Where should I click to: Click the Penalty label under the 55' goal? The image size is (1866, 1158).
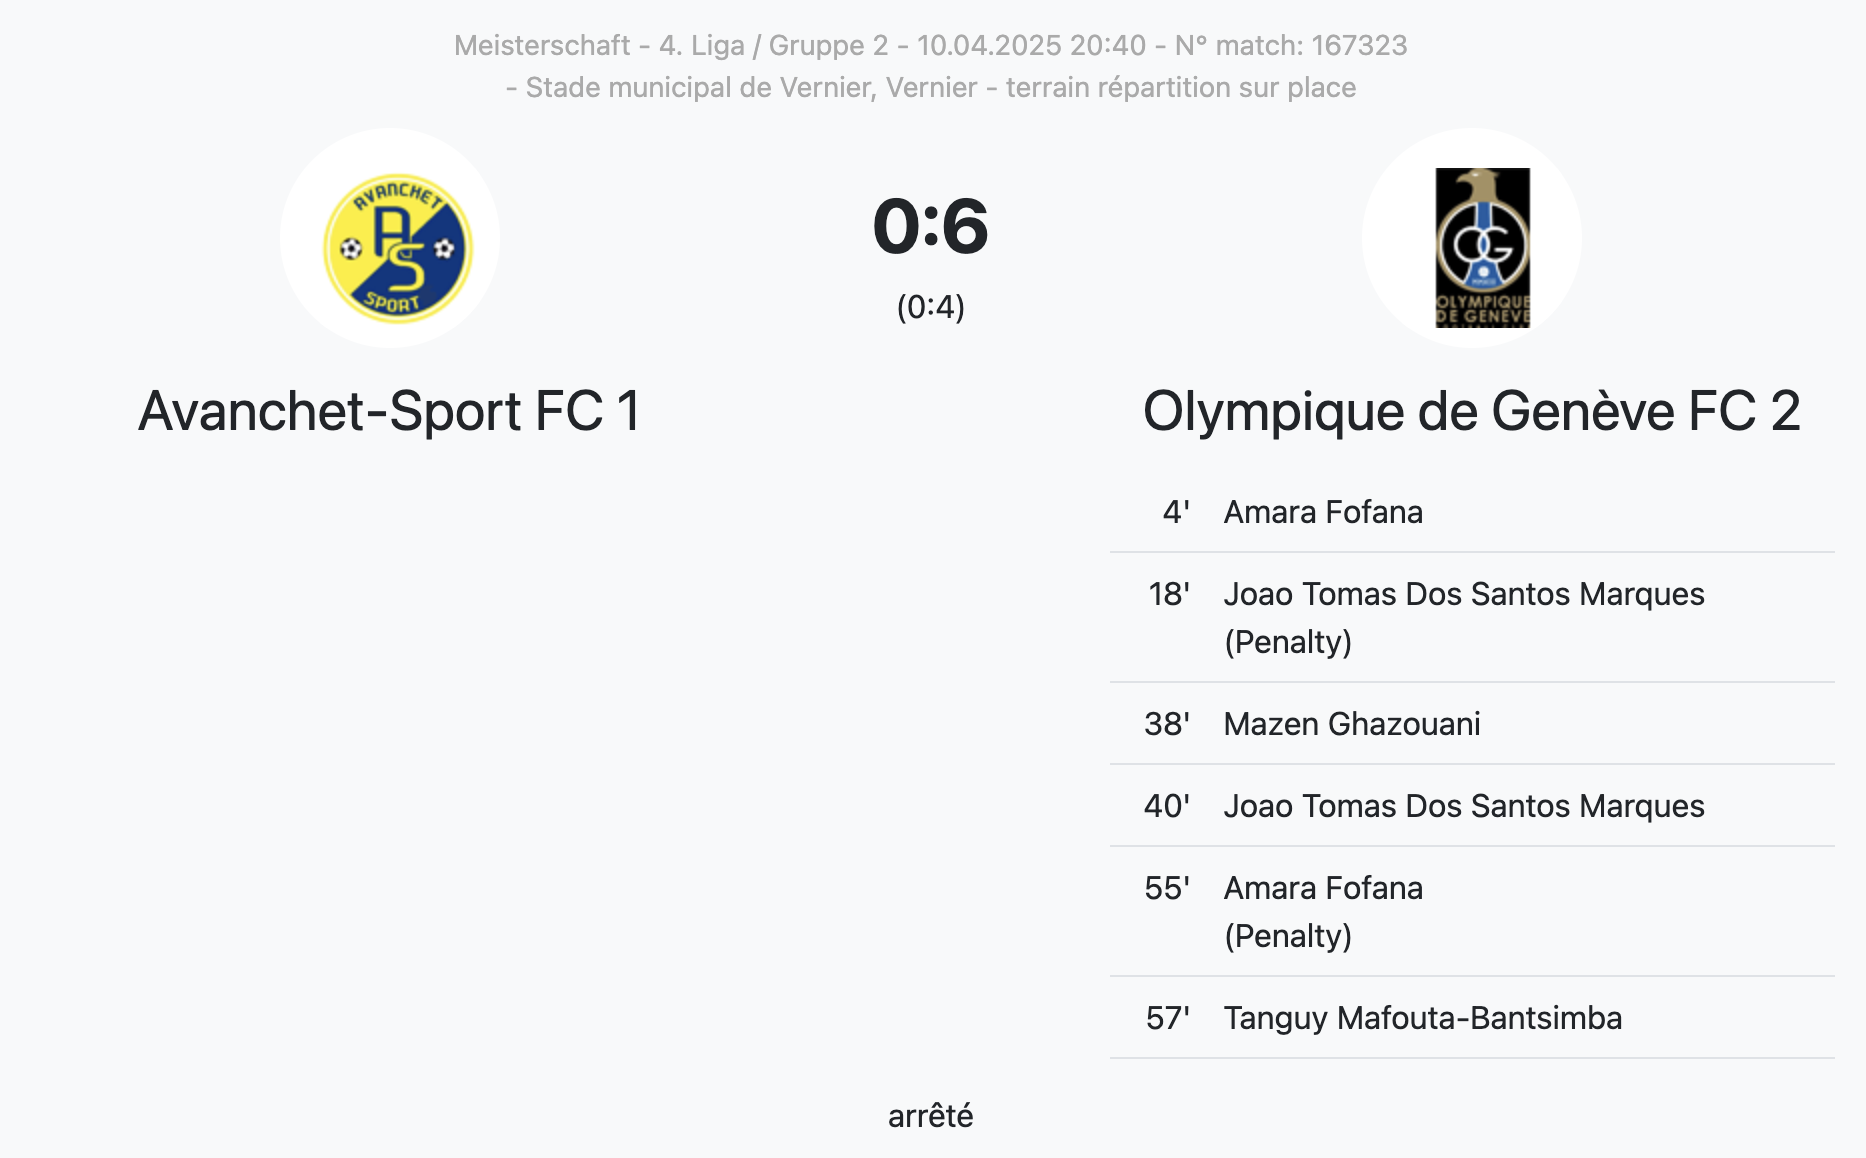click(1288, 936)
